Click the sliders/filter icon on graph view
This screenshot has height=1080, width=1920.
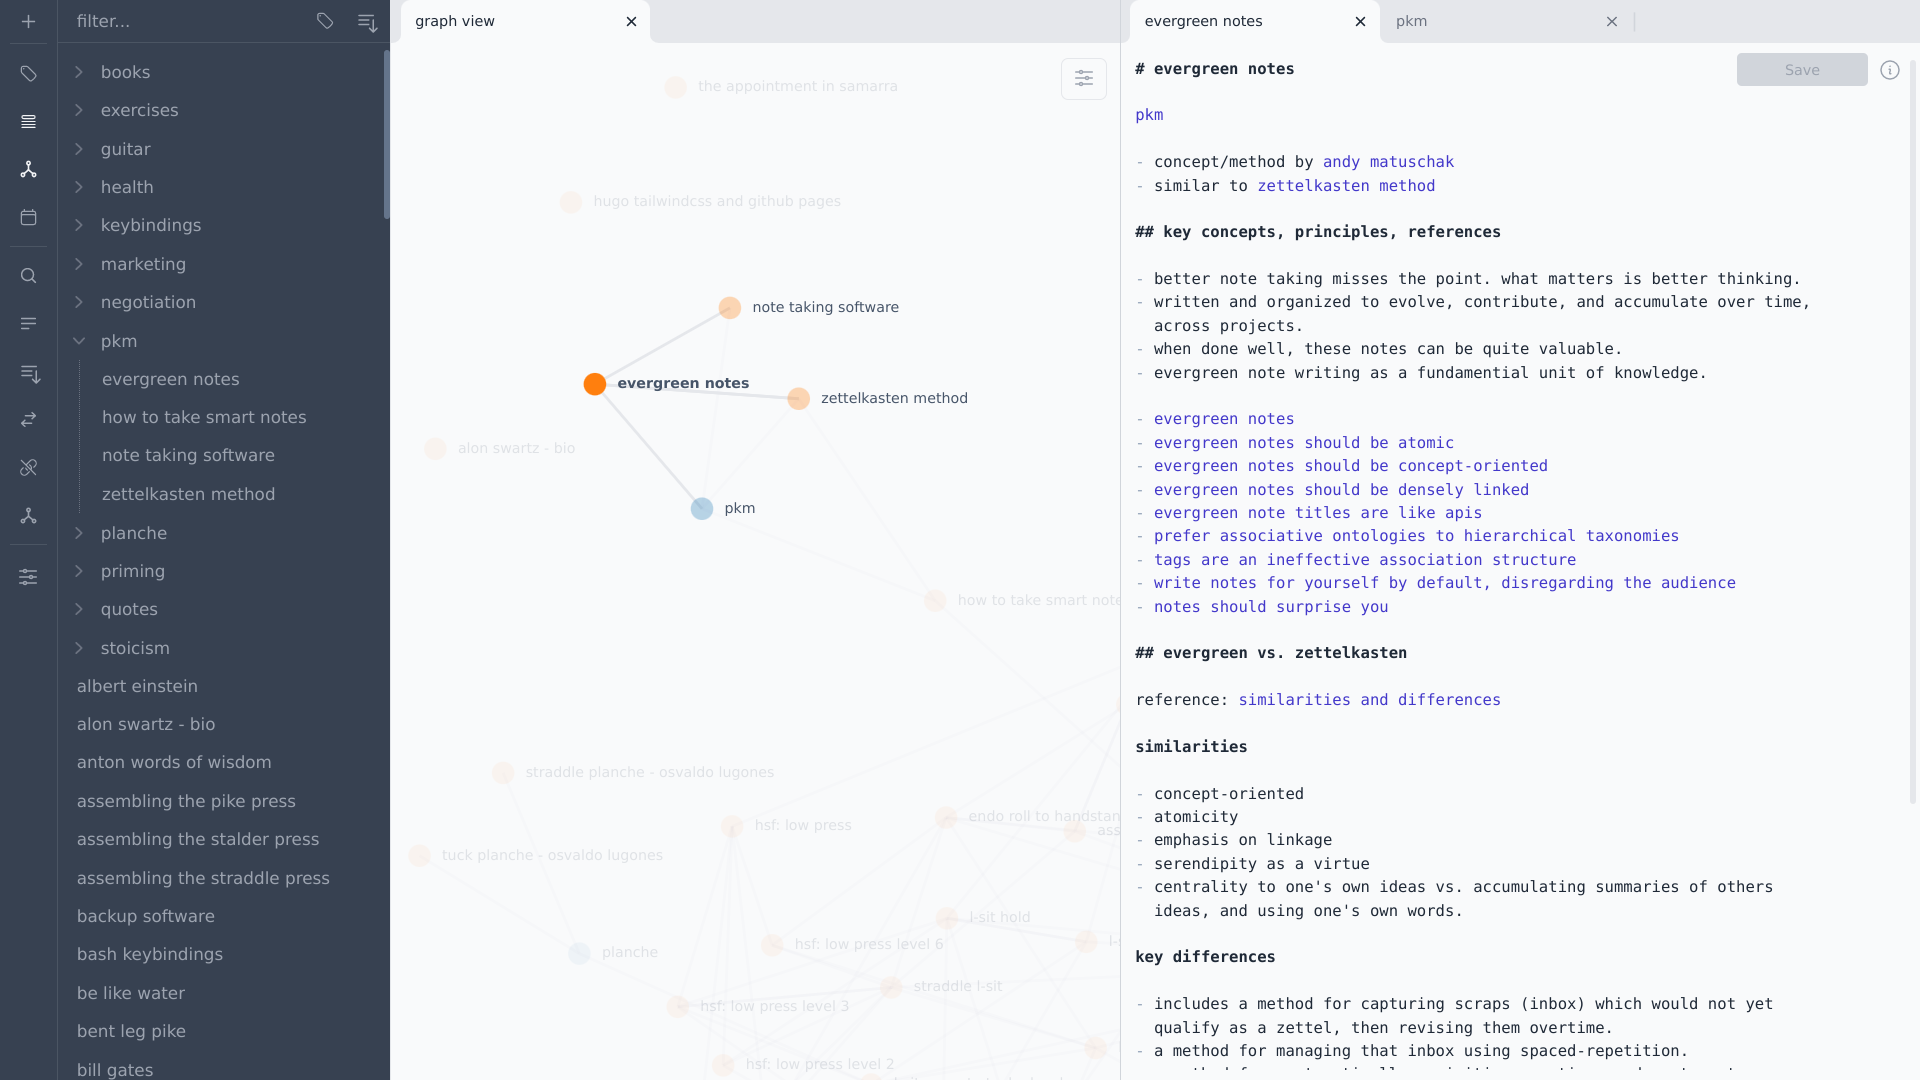coord(1084,78)
